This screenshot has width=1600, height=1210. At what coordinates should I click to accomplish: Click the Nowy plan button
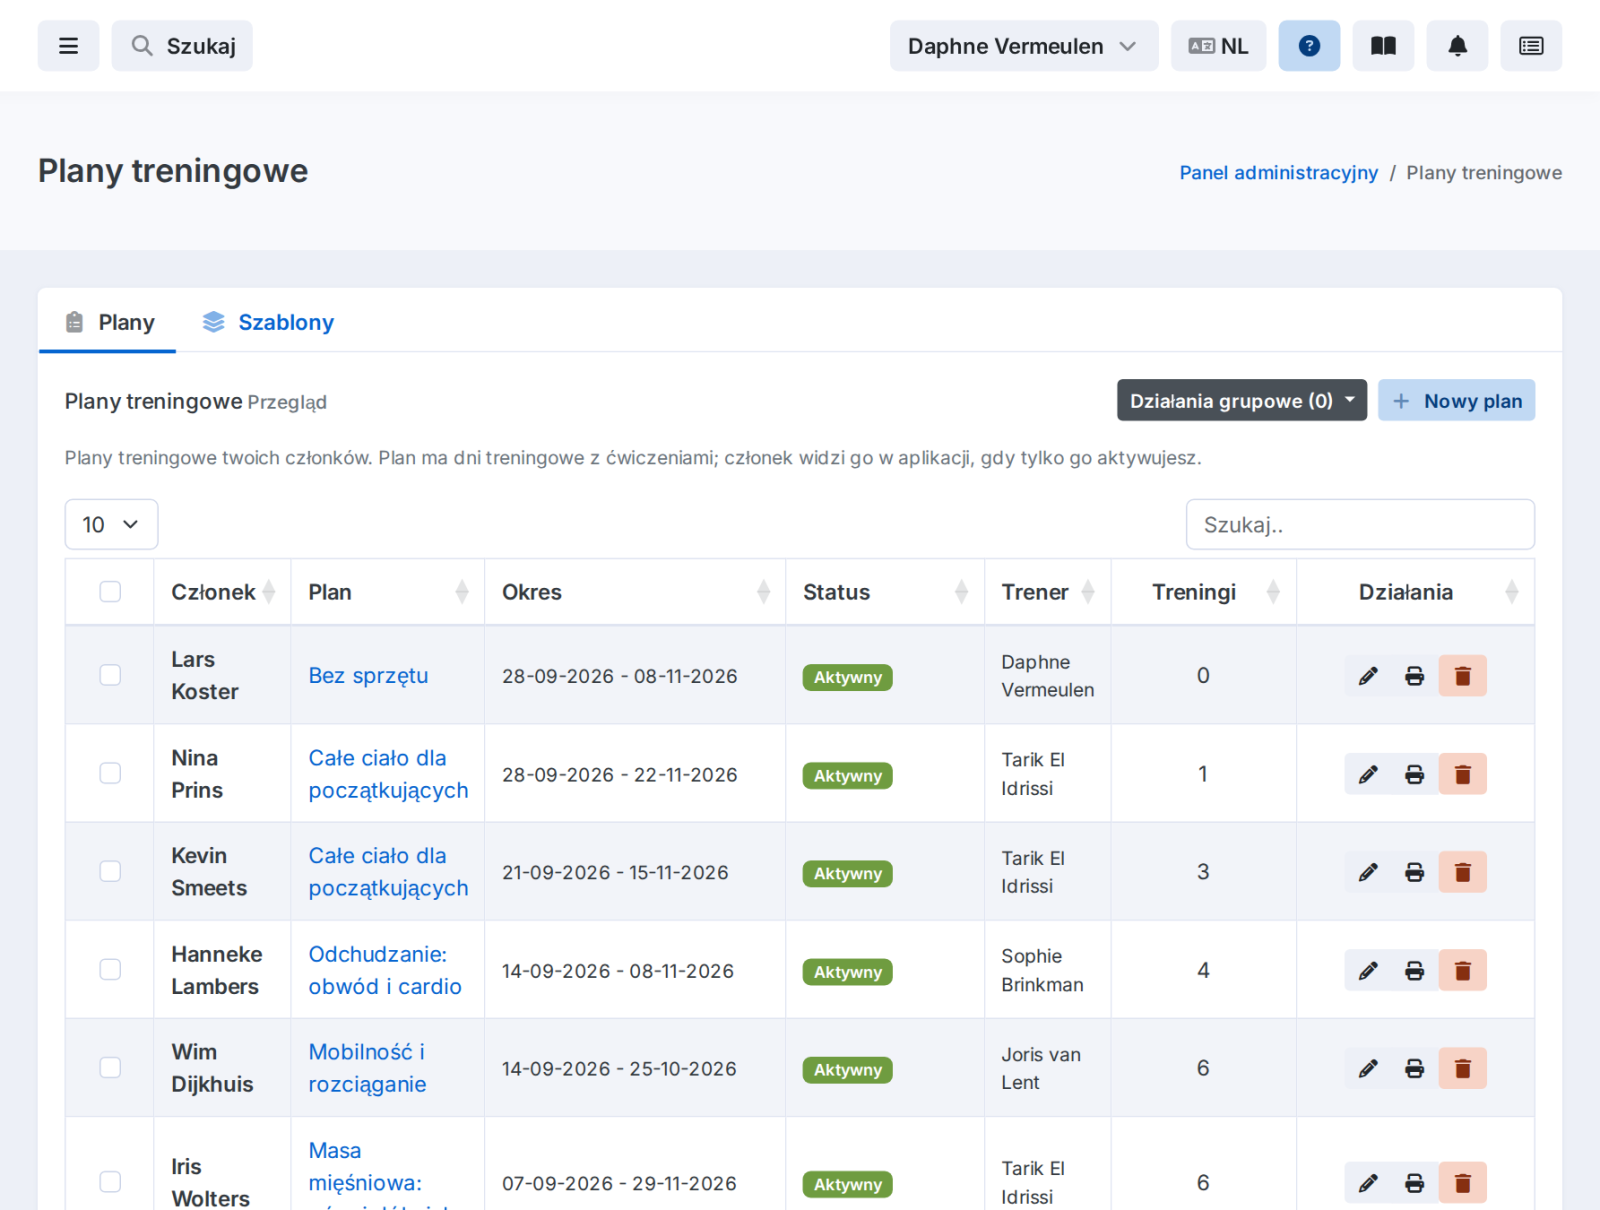coord(1456,400)
